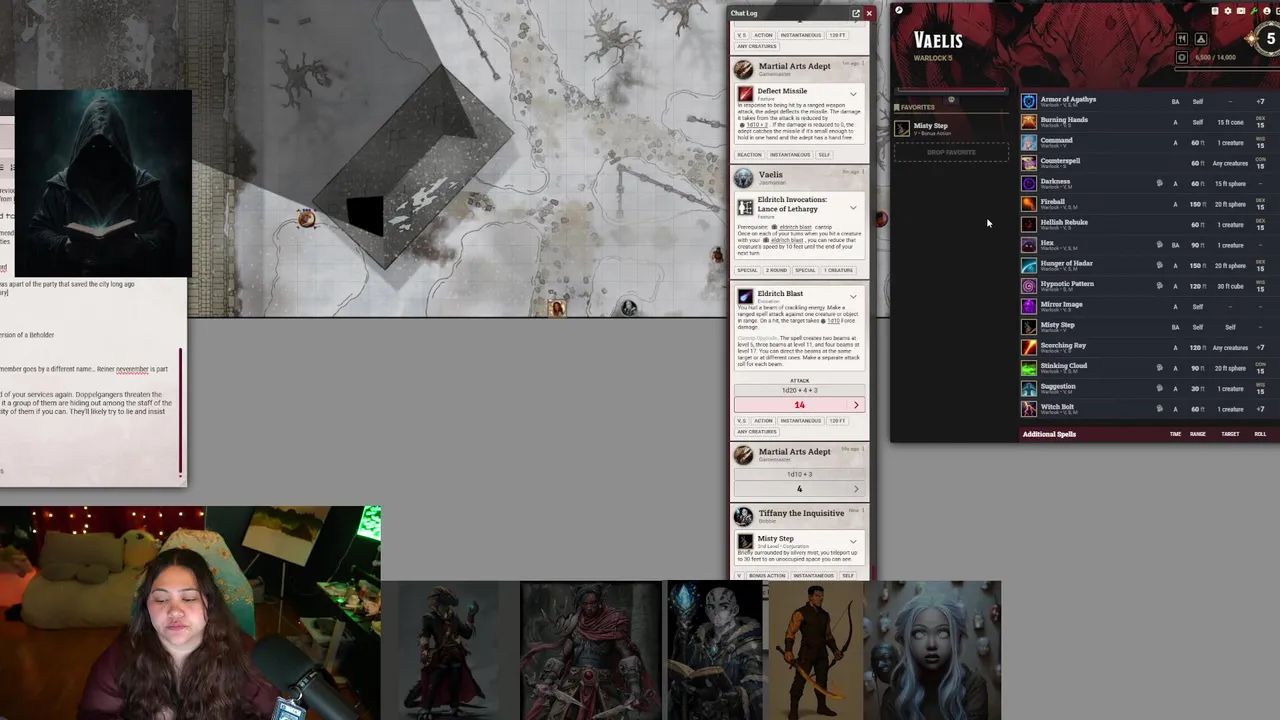Viewport: 1280px width, 720px height.
Task: Toggle concentration icon on Hunger of Hadar row
Action: tap(1159, 265)
